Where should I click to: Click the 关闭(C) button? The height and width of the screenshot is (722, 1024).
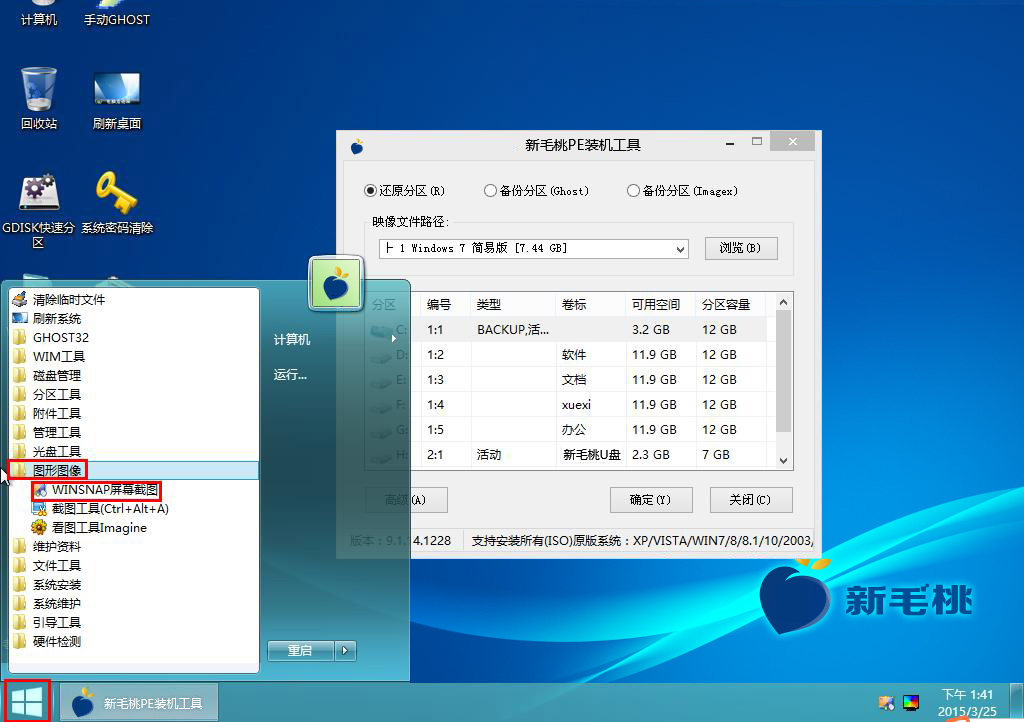pos(750,499)
